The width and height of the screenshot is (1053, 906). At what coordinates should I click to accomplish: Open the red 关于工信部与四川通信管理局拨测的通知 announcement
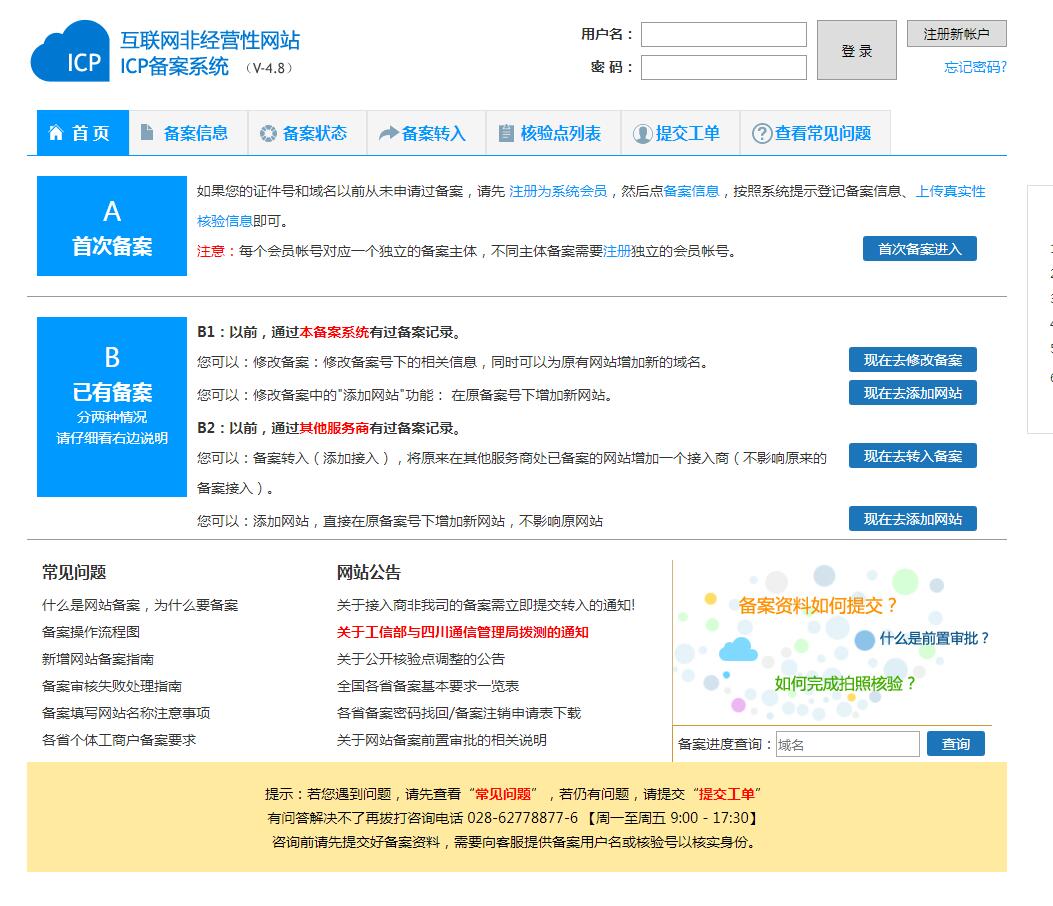tap(463, 632)
